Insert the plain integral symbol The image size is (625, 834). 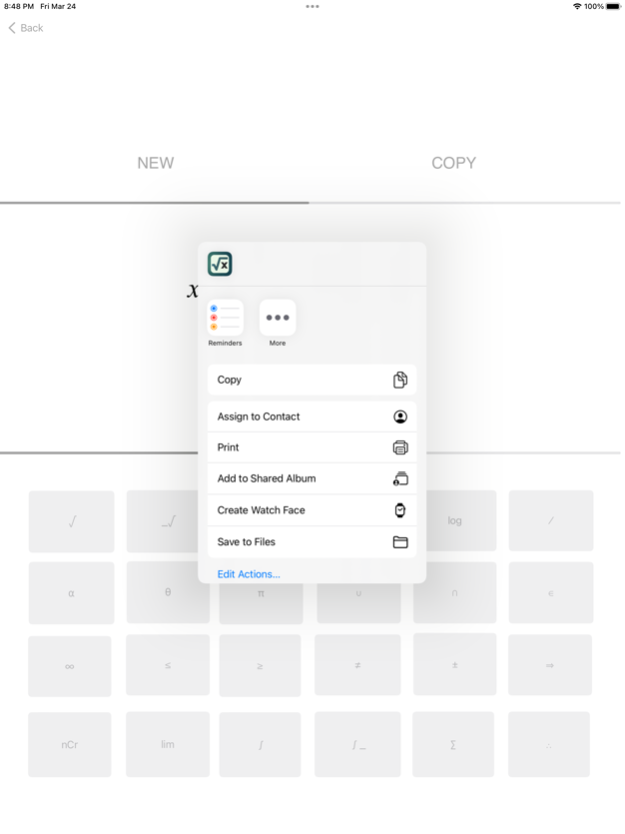[260, 745]
